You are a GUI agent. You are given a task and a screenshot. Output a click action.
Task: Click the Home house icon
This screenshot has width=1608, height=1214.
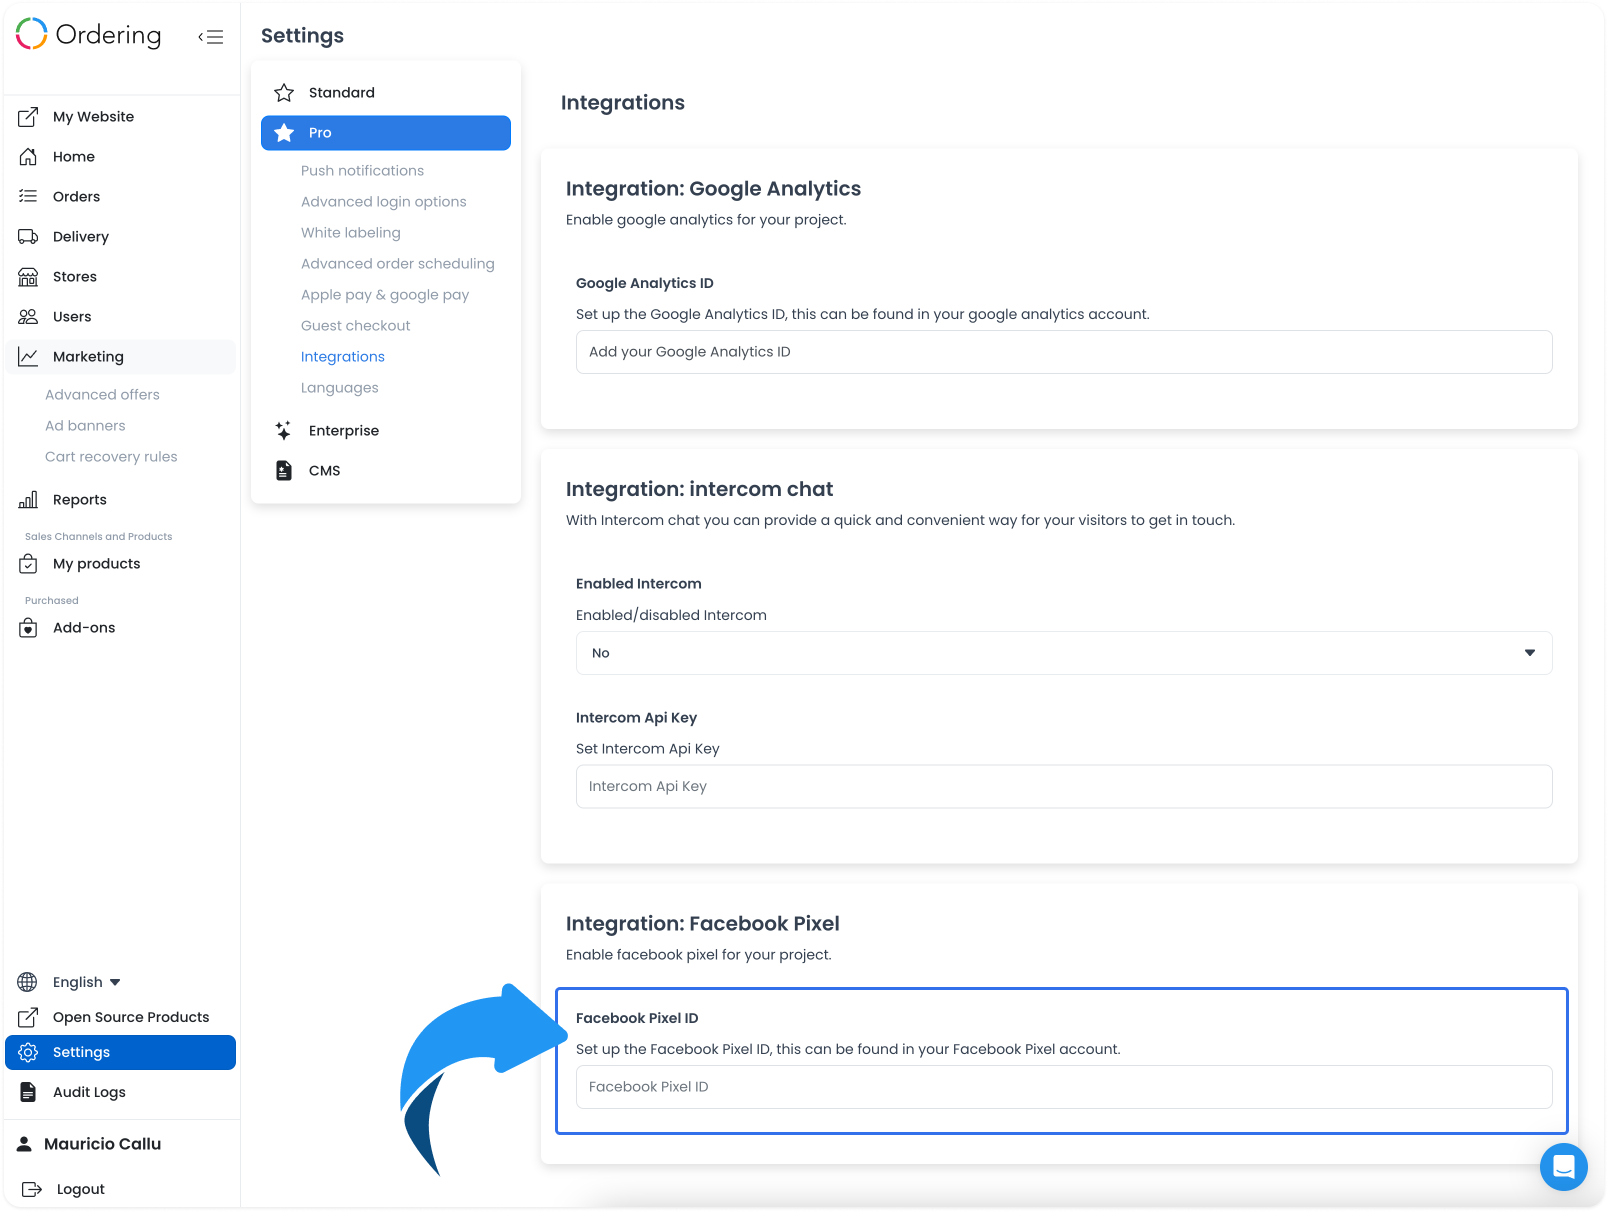(28, 157)
